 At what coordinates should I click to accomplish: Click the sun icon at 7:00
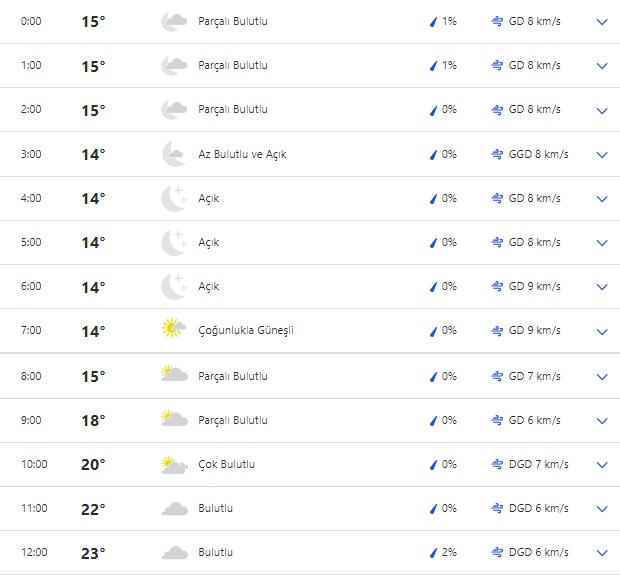click(174, 330)
